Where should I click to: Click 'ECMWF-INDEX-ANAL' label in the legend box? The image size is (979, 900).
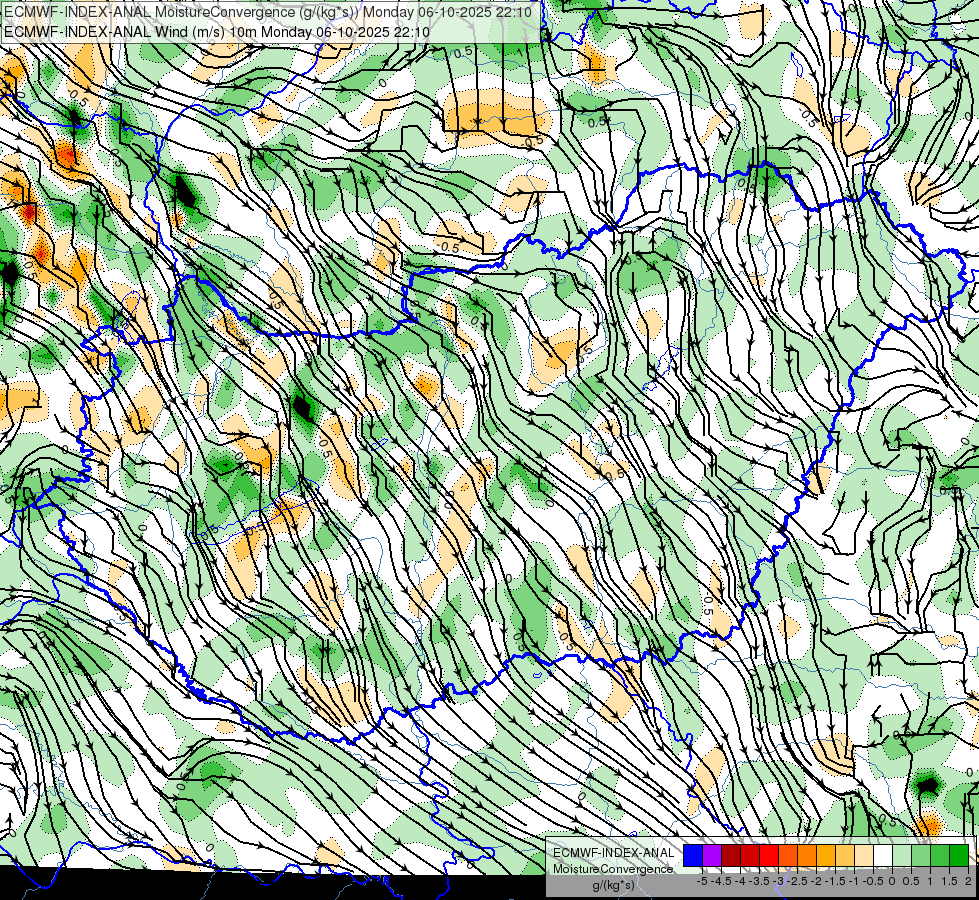click(613, 853)
